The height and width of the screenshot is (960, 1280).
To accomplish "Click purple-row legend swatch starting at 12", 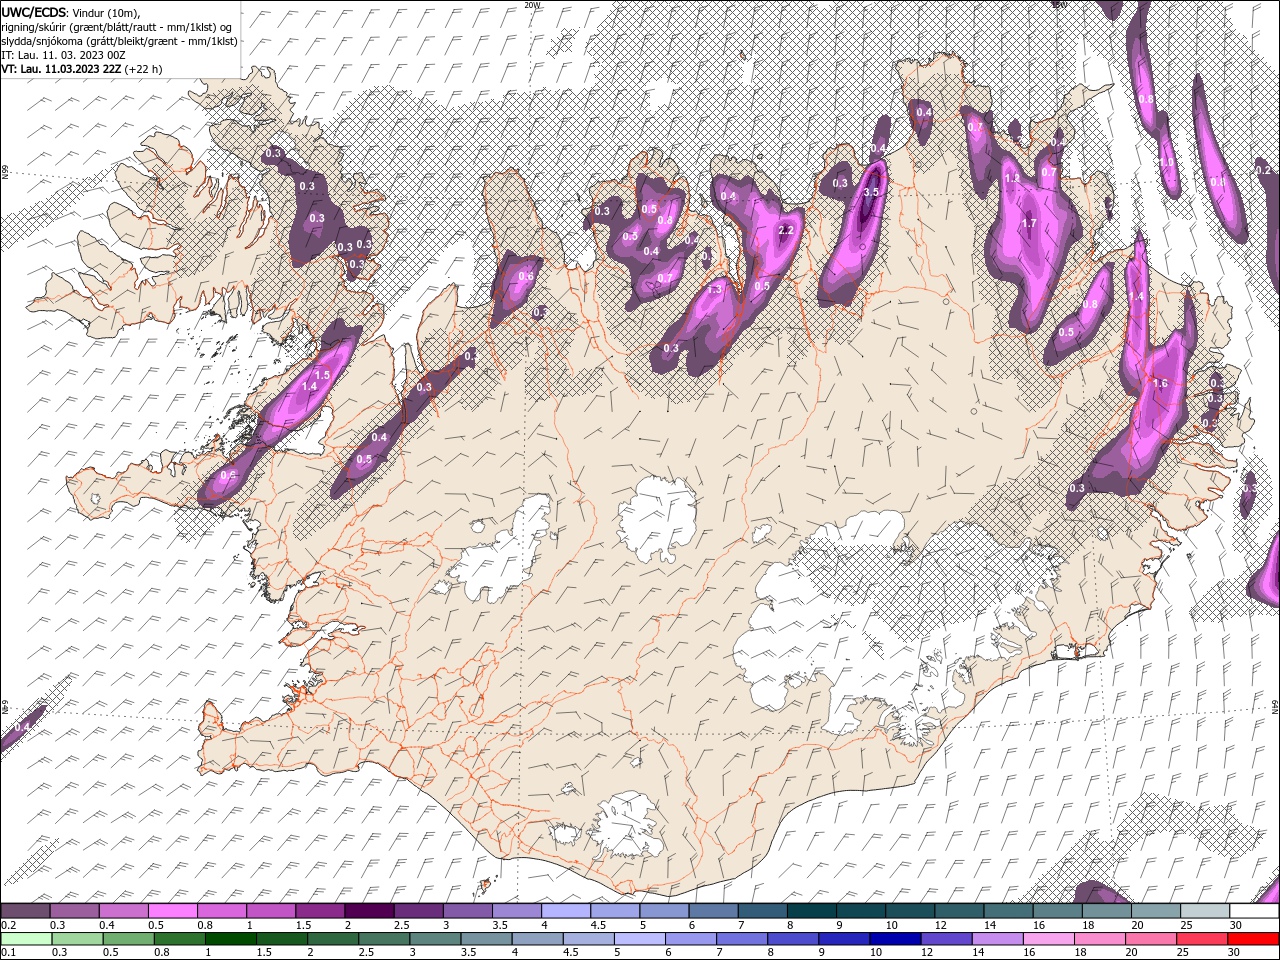I will coord(959,911).
